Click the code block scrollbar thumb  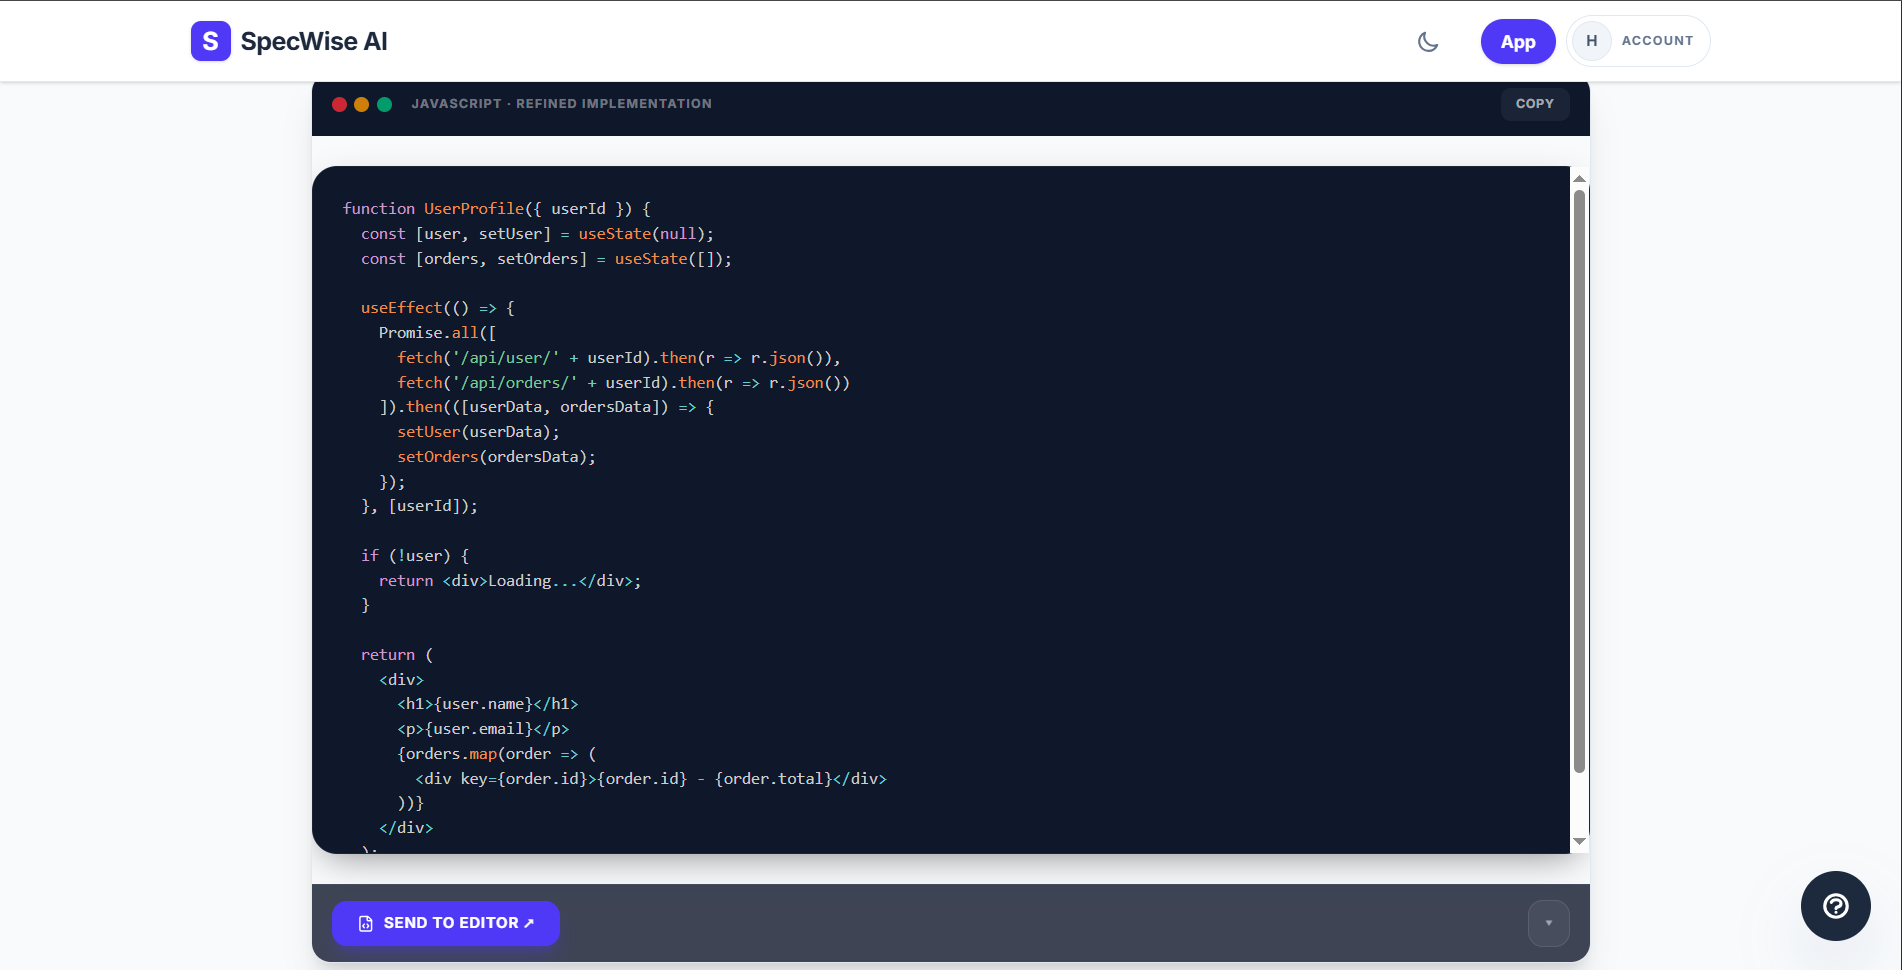pyautogui.click(x=1579, y=480)
